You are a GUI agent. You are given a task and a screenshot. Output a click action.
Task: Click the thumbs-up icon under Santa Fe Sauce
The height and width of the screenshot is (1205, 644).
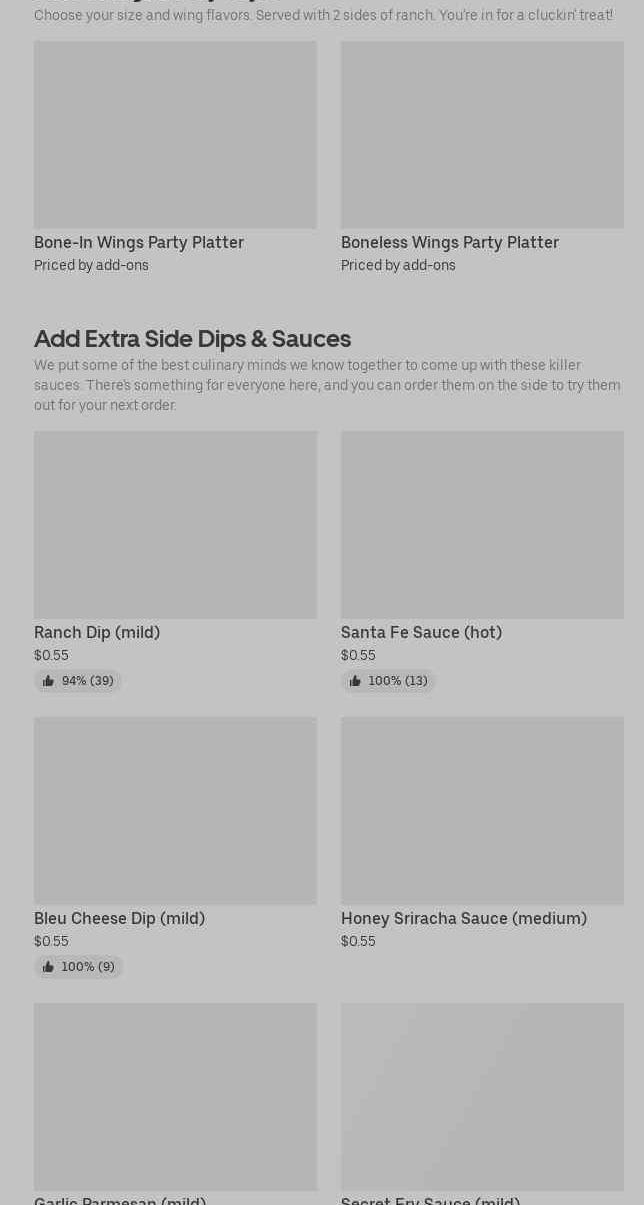coord(355,681)
